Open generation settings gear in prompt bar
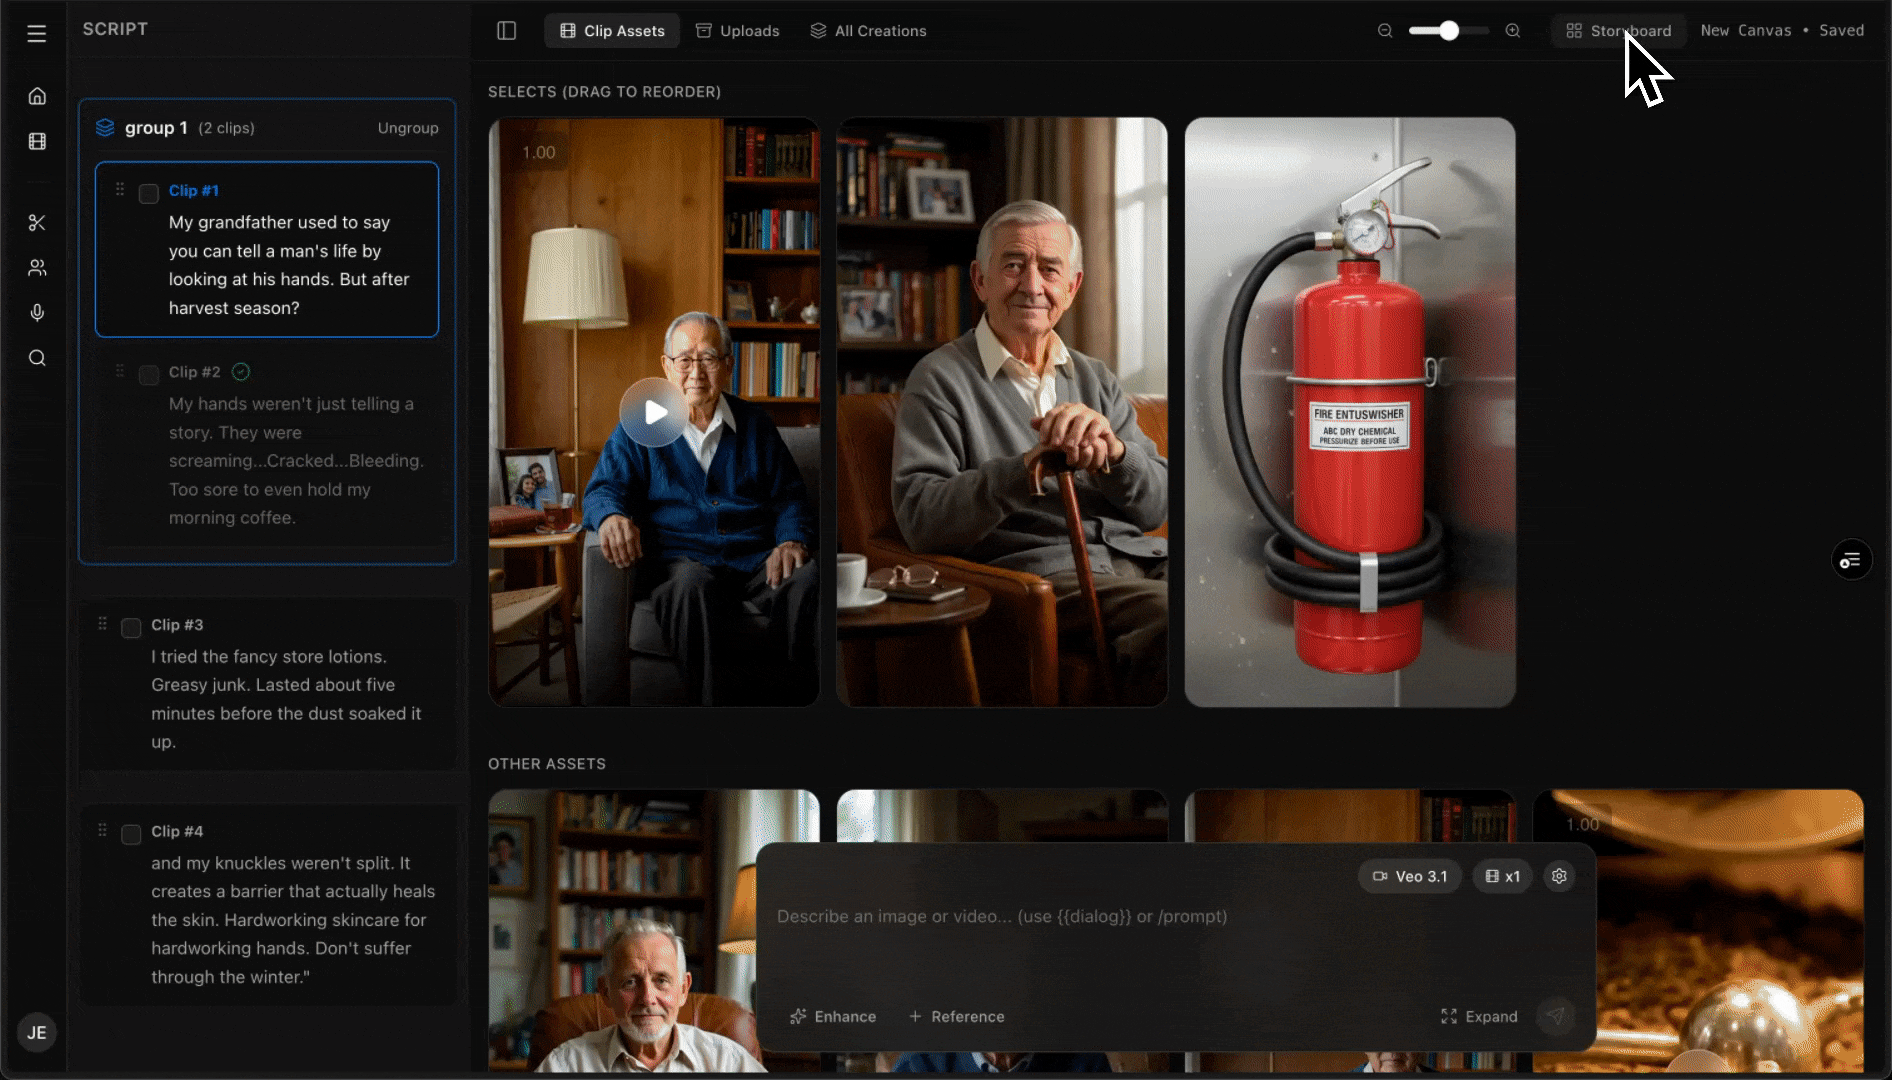The image size is (1892, 1080). tap(1559, 876)
